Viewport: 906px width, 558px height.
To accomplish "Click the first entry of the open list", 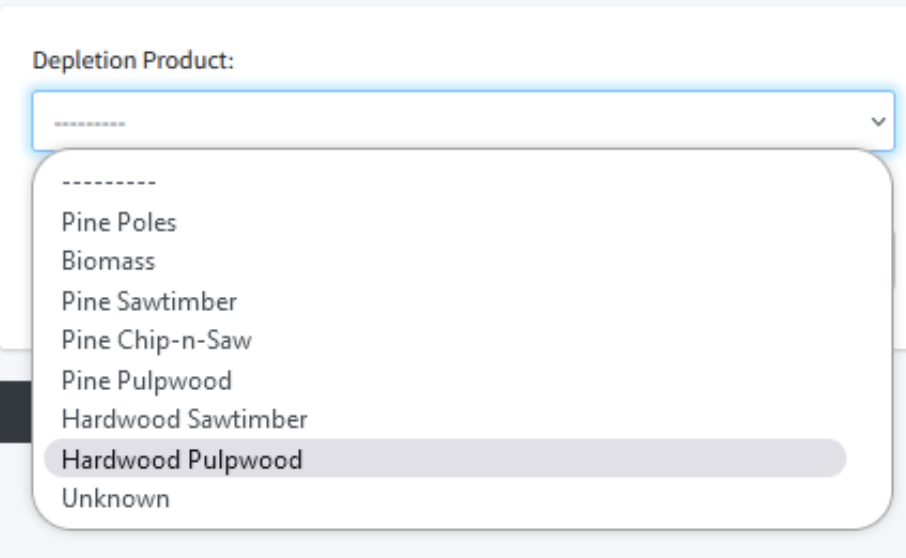I will pos(108,183).
